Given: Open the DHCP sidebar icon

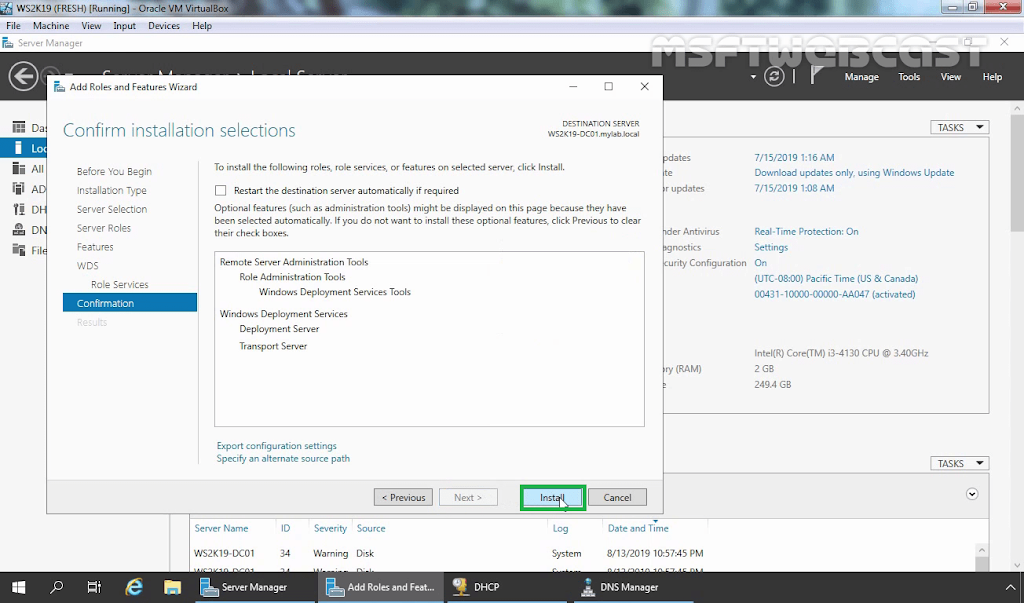Looking at the screenshot, I should (19, 209).
